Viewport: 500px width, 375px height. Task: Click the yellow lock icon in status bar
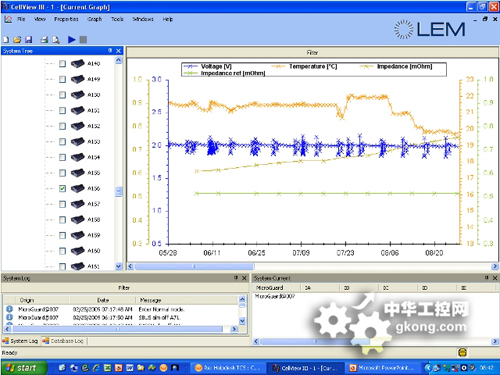click(x=462, y=352)
